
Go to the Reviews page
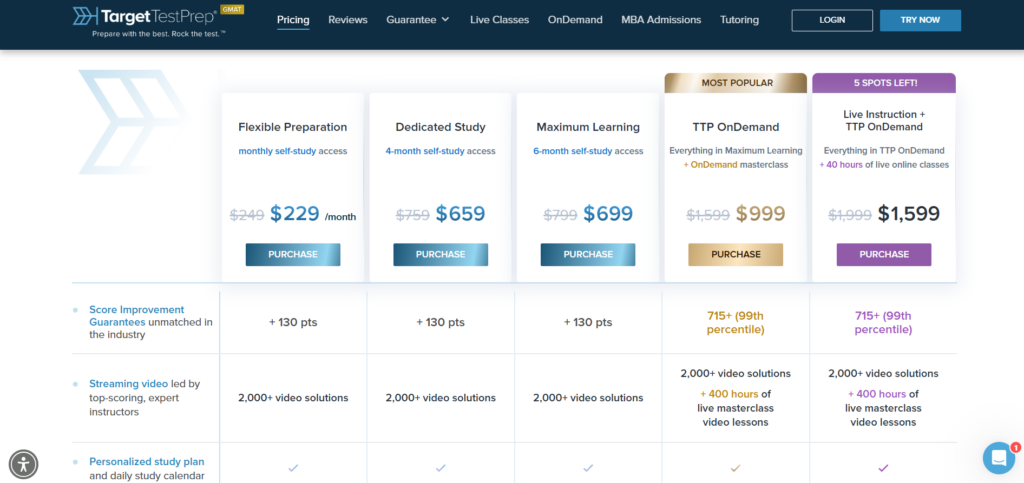pyautogui.click(x=347, y=20)
